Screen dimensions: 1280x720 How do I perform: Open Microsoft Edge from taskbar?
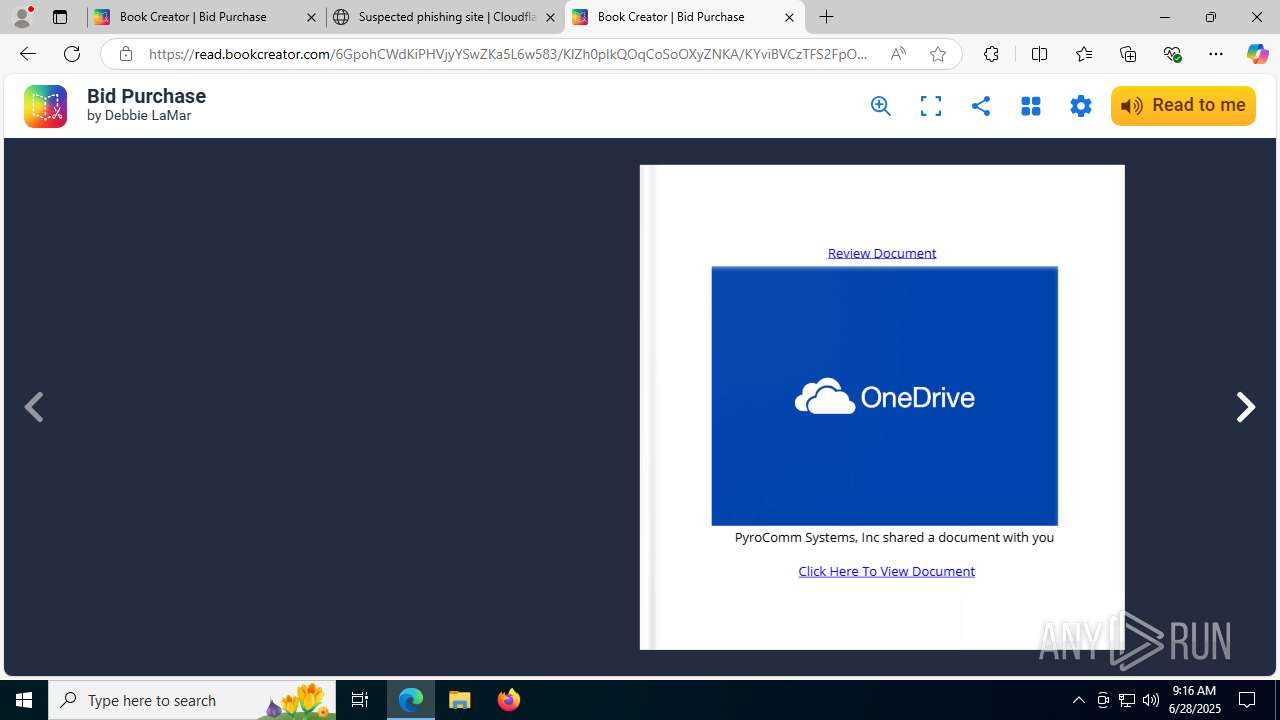click(x=411, y=700)
